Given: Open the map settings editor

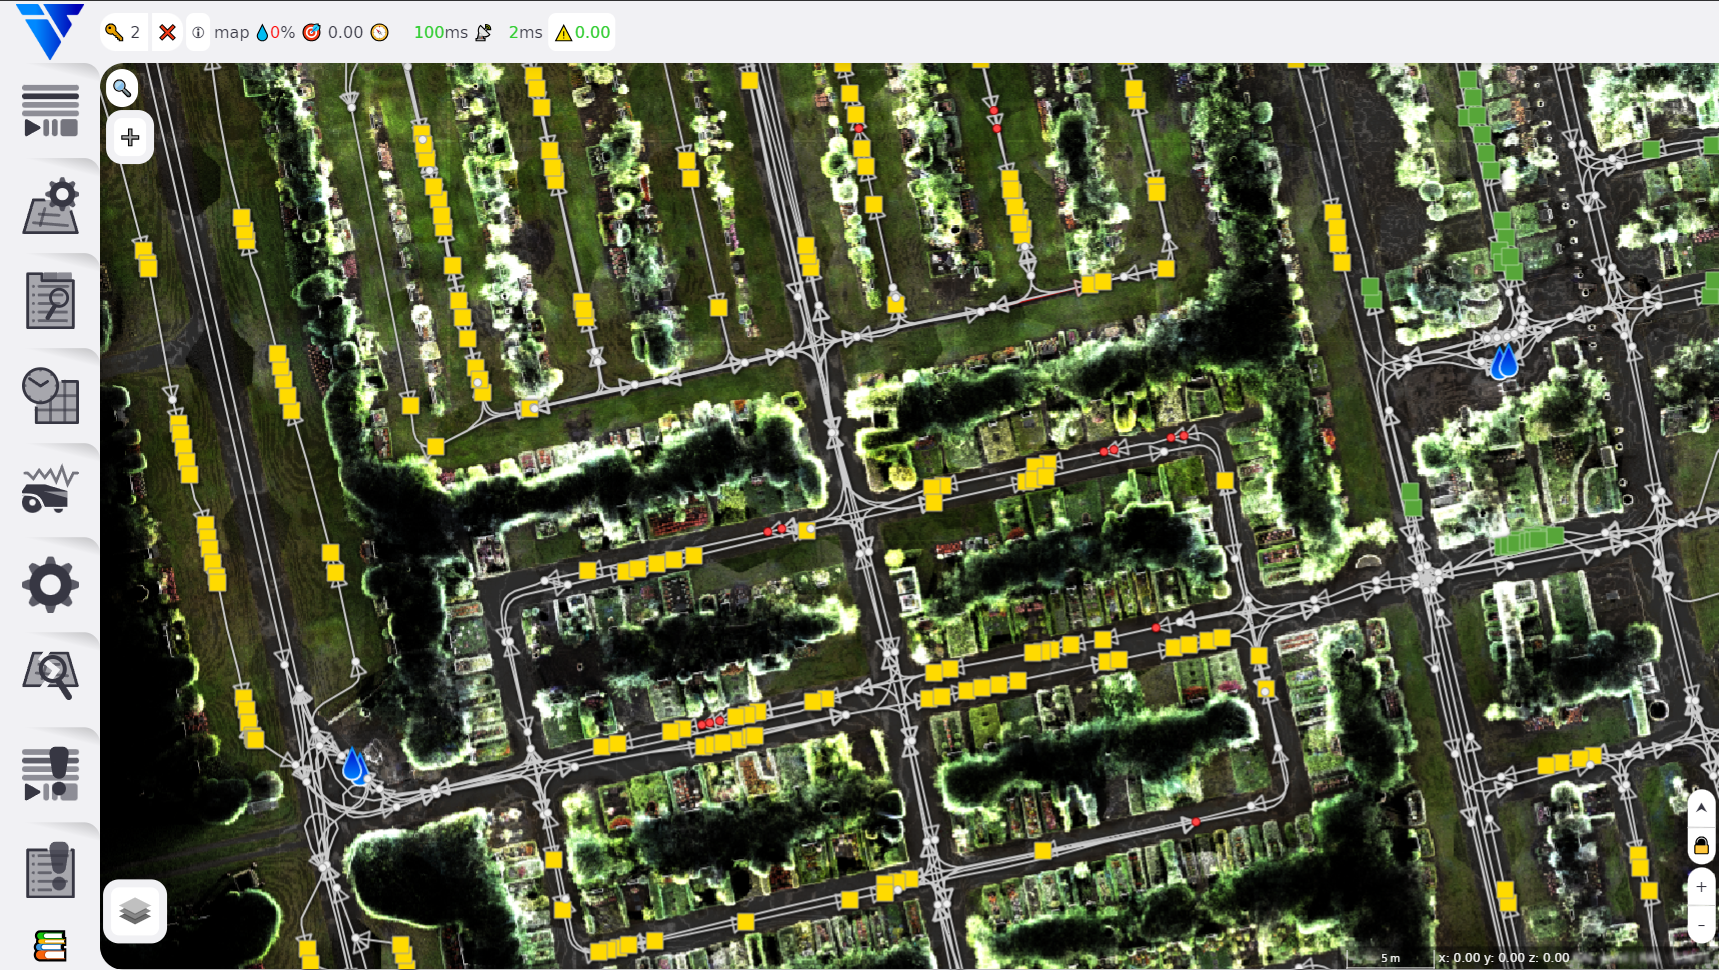Looking at the screenshot, I should 50,206.
